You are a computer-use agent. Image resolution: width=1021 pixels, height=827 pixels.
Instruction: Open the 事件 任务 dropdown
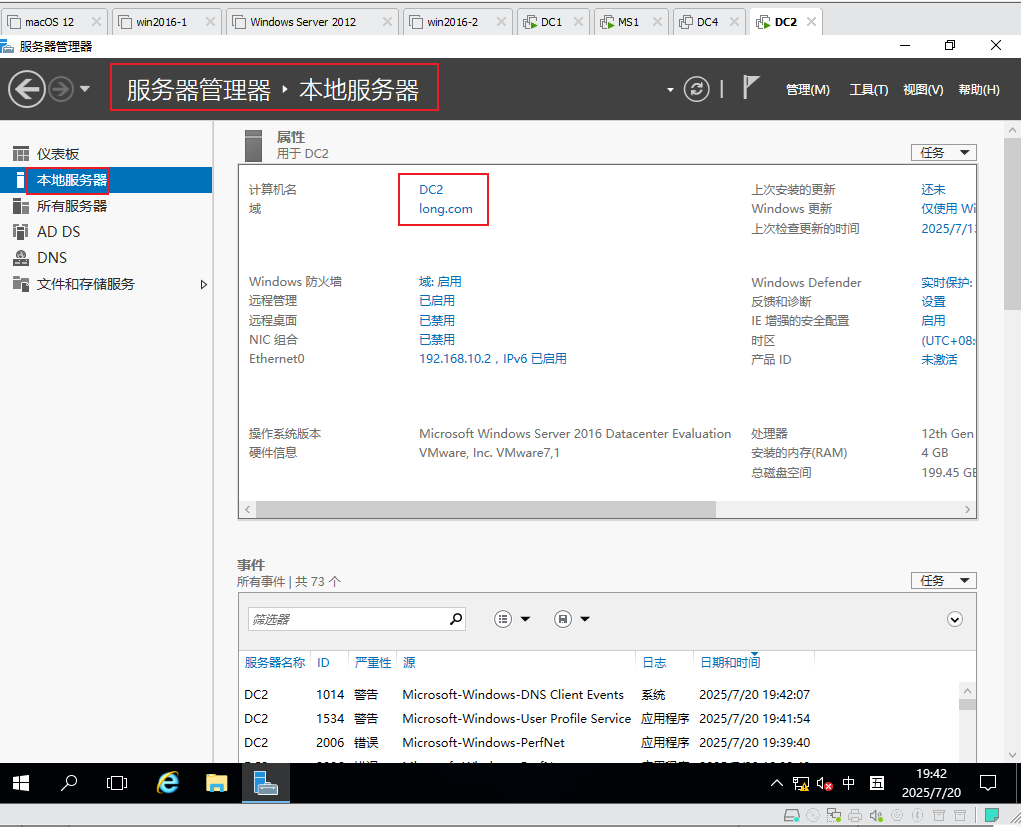(944, 580)
